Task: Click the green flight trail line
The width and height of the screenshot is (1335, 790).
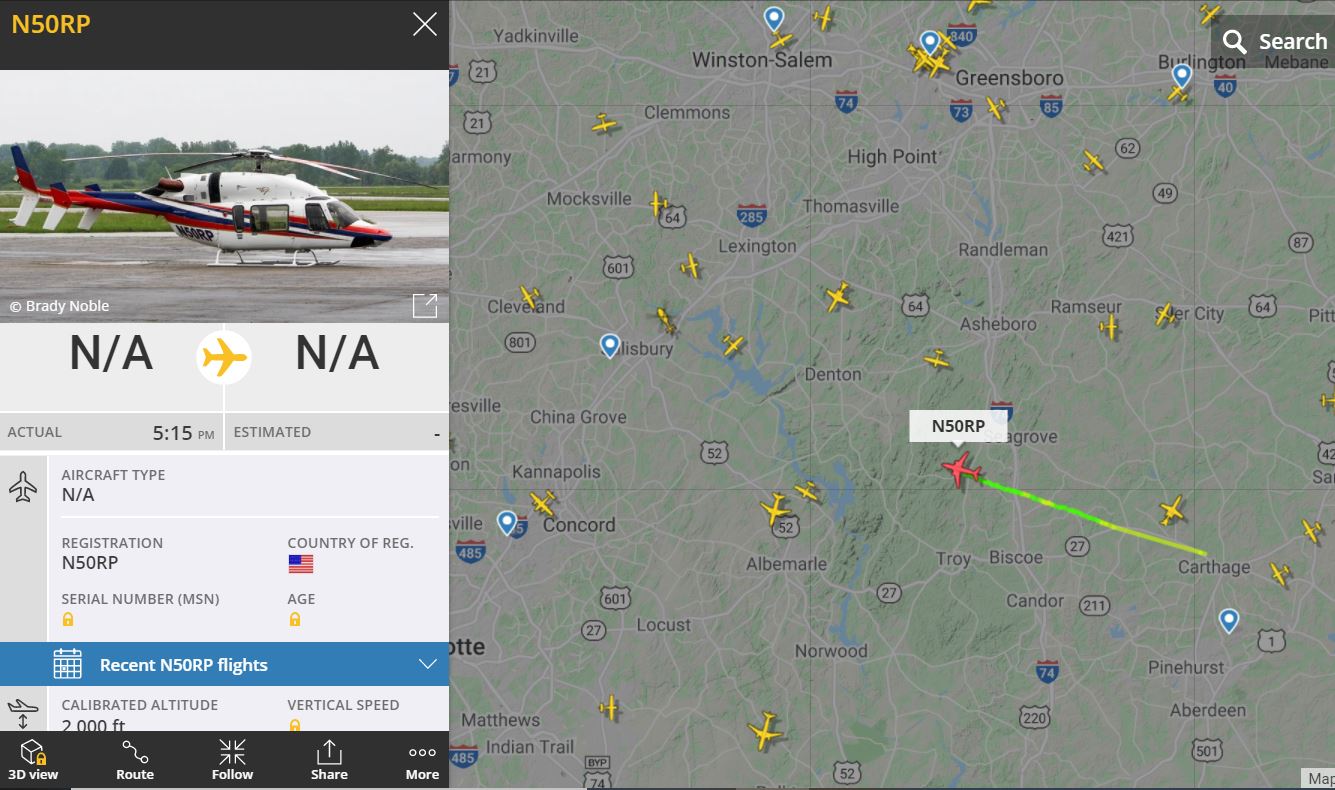Action: (x=1090, y=517)
